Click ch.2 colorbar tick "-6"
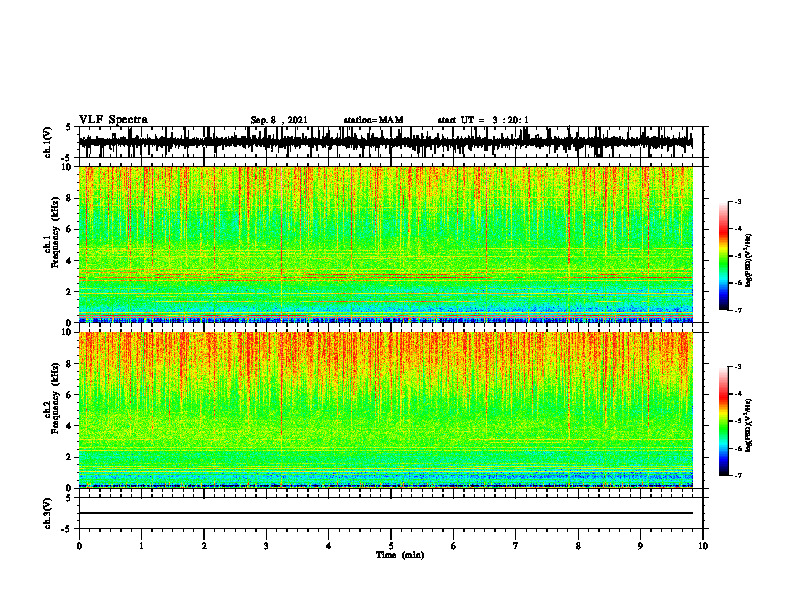Image resolution: width=792 pixels, height=612 pixels. click(x=738, y=448)
